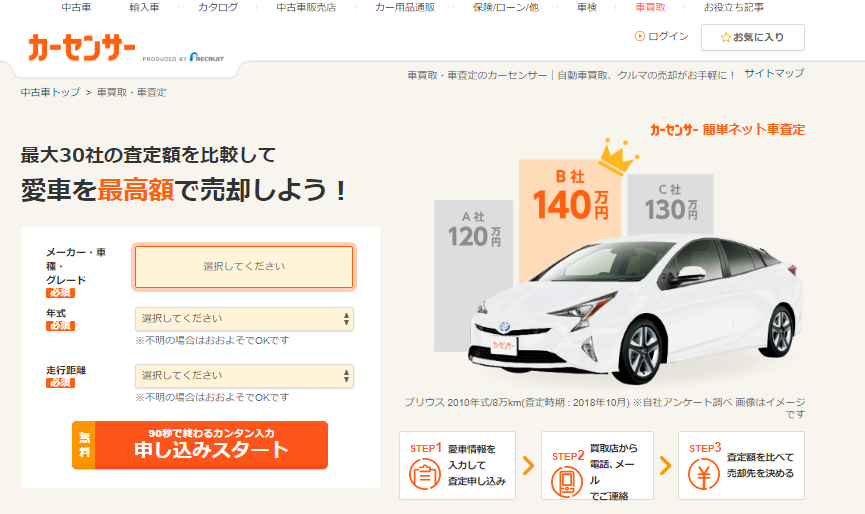Click the 必須 badge under 年式

coord(60,326)
